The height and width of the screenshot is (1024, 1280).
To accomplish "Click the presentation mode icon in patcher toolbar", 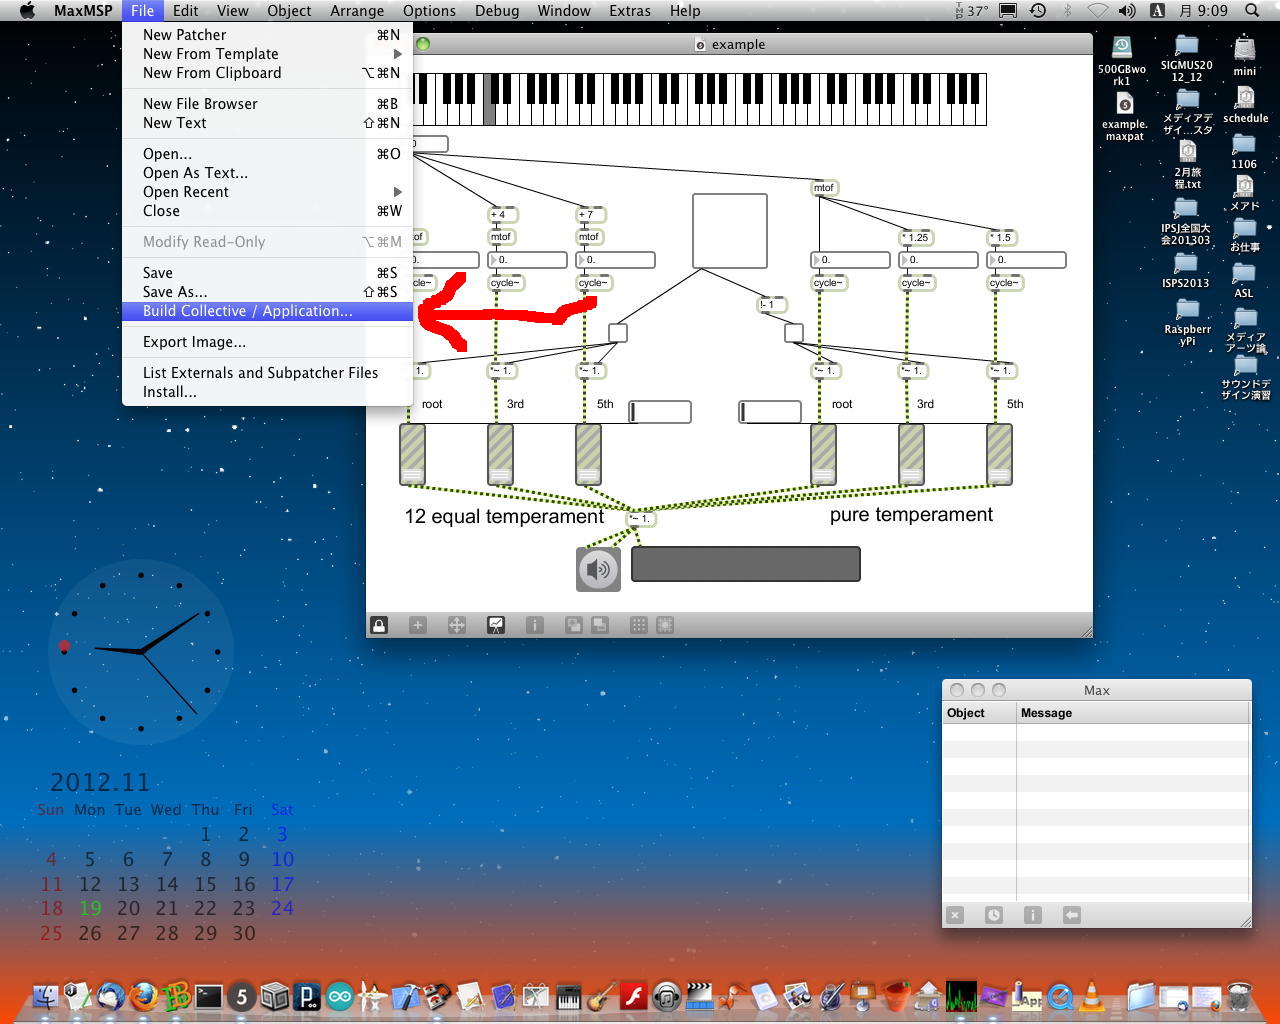I will [496, 625].
